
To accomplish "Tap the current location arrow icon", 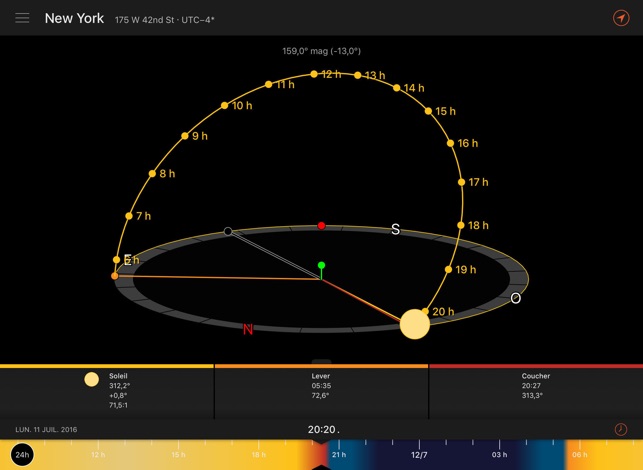I will tap(621, 18).
